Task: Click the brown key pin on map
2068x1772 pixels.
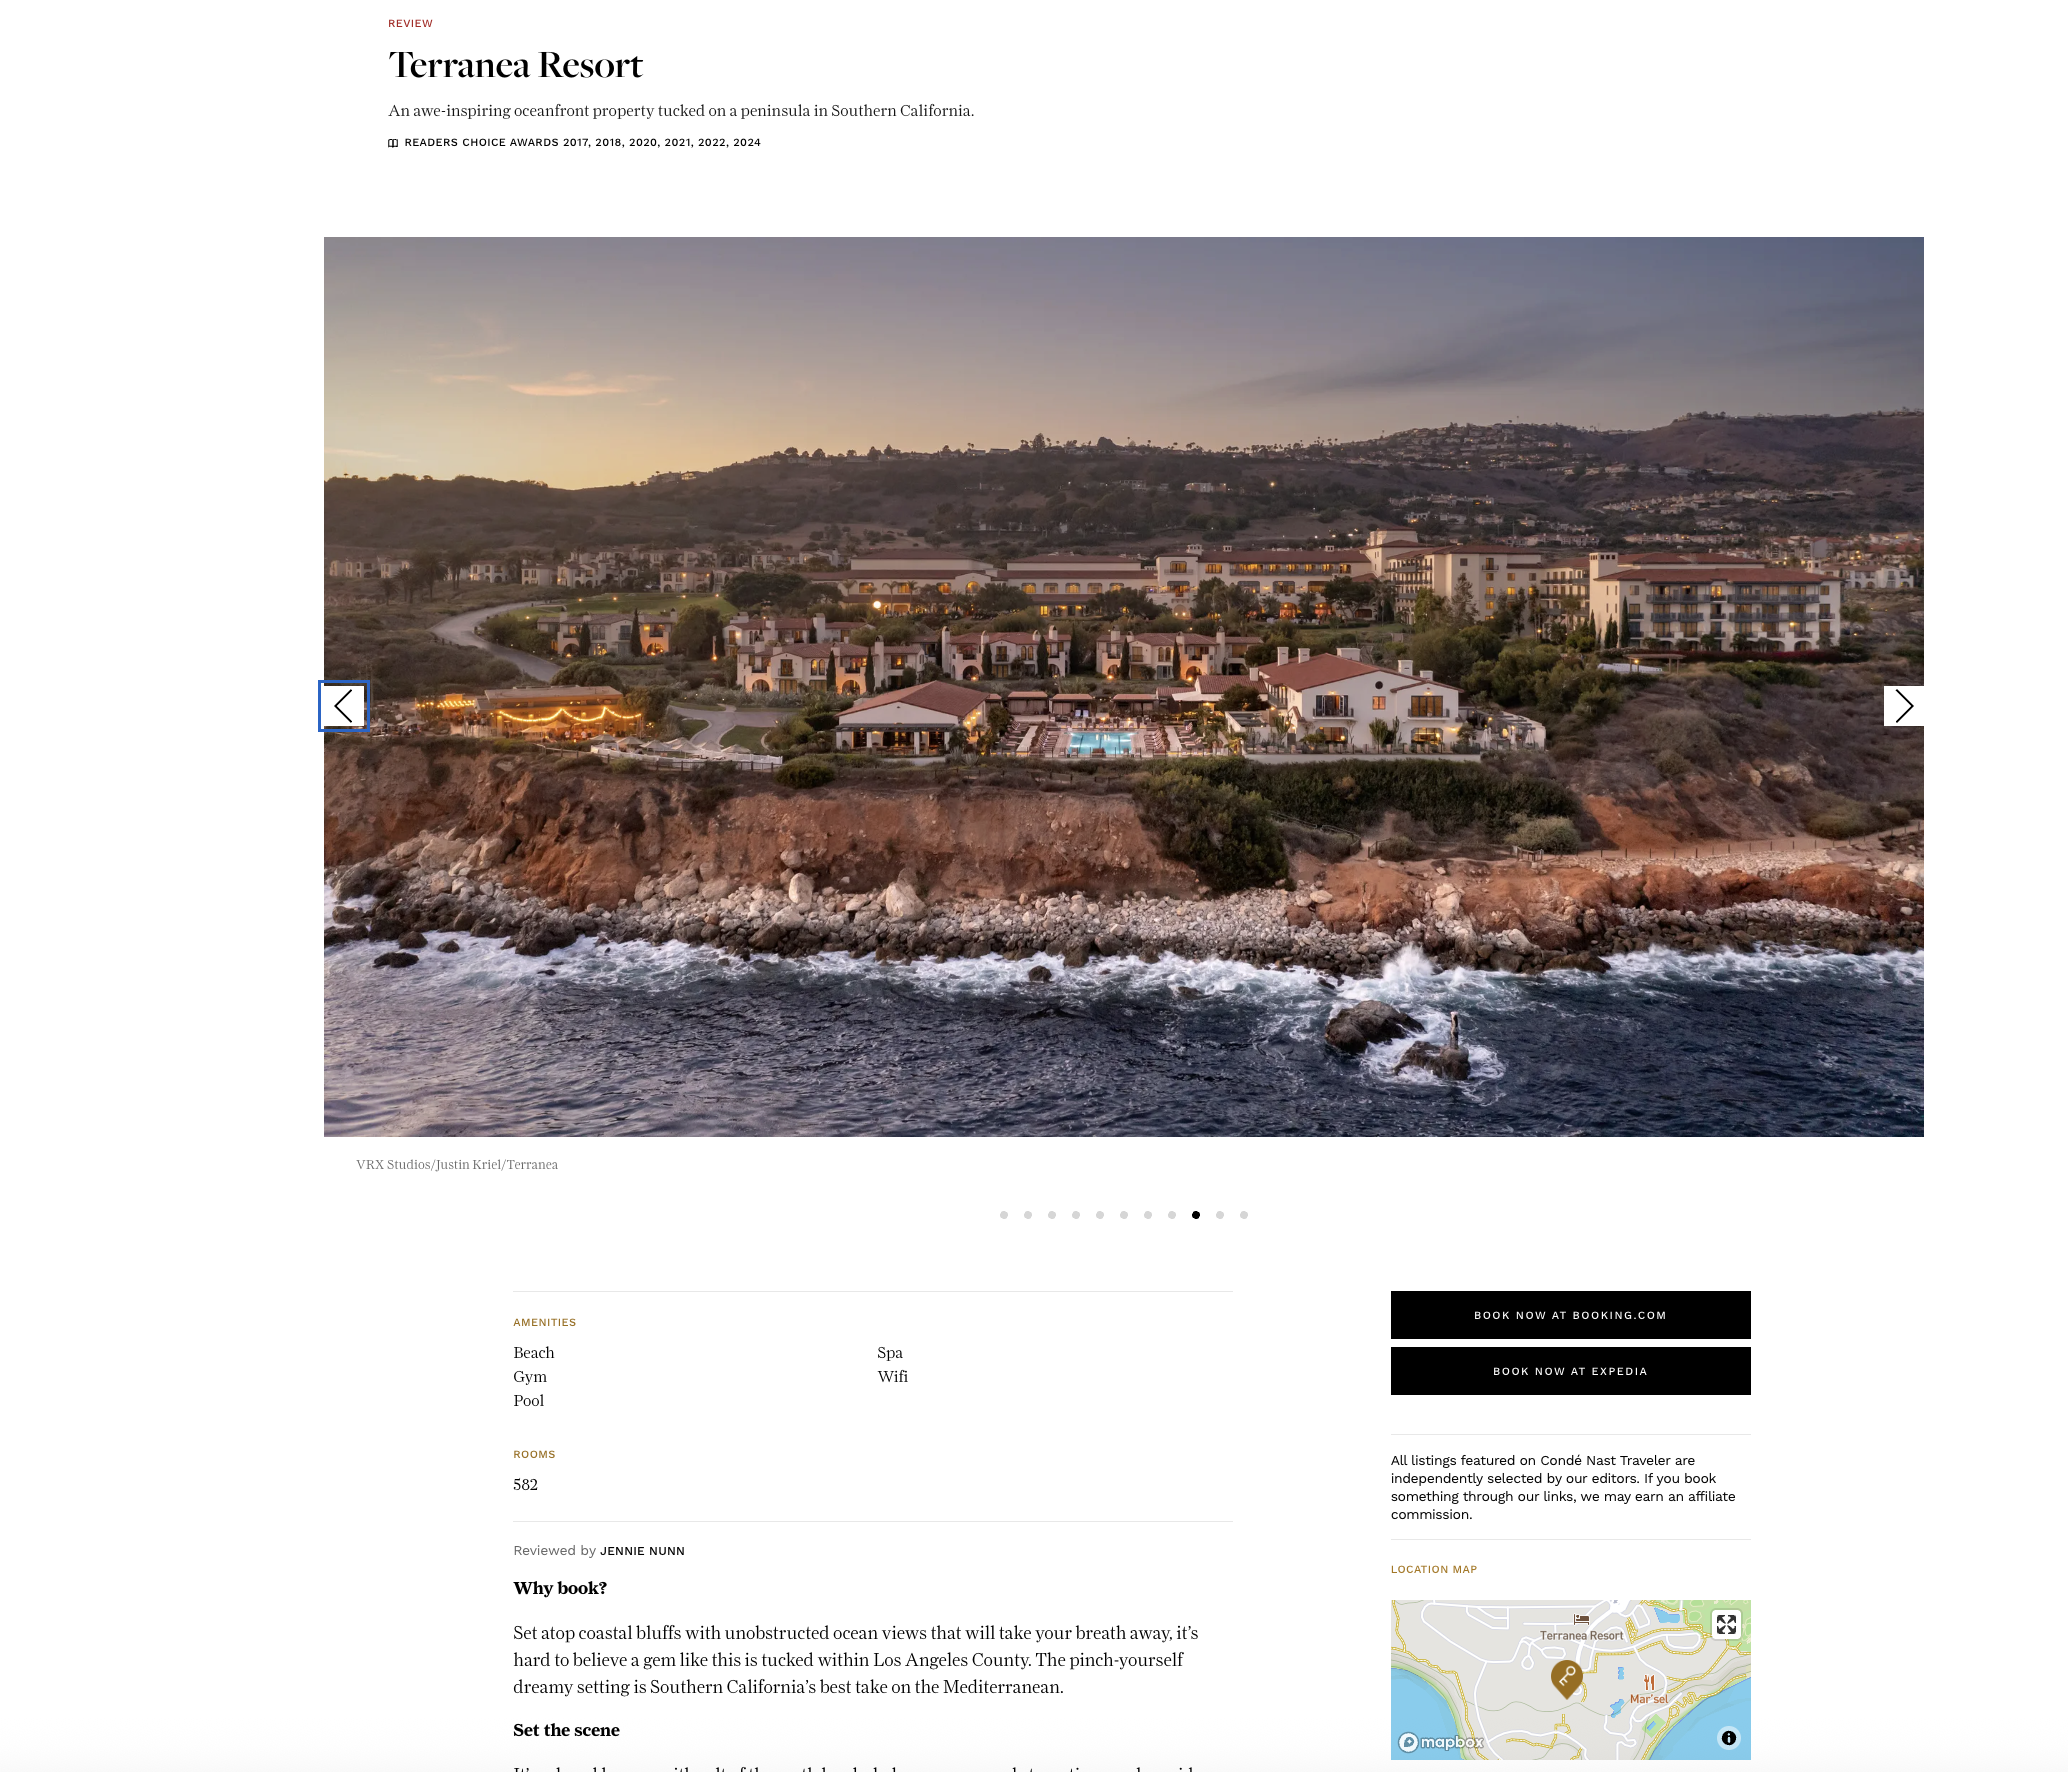Action: point(1565,1677)
